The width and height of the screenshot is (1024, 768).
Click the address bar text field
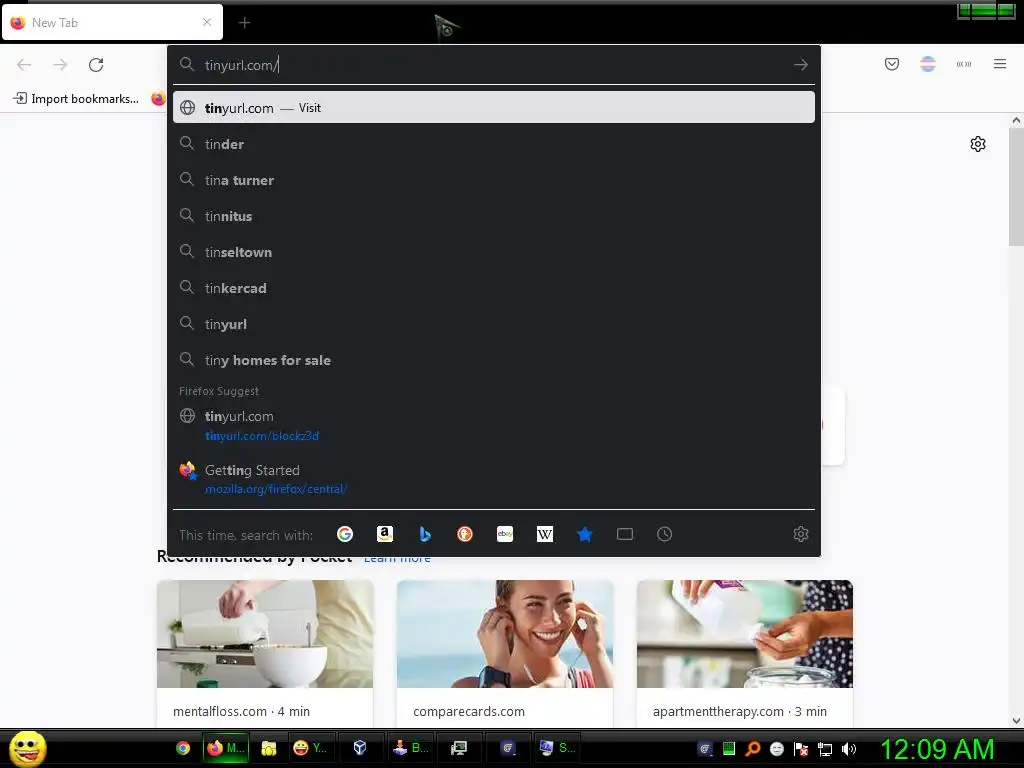[x=494, y=65]
